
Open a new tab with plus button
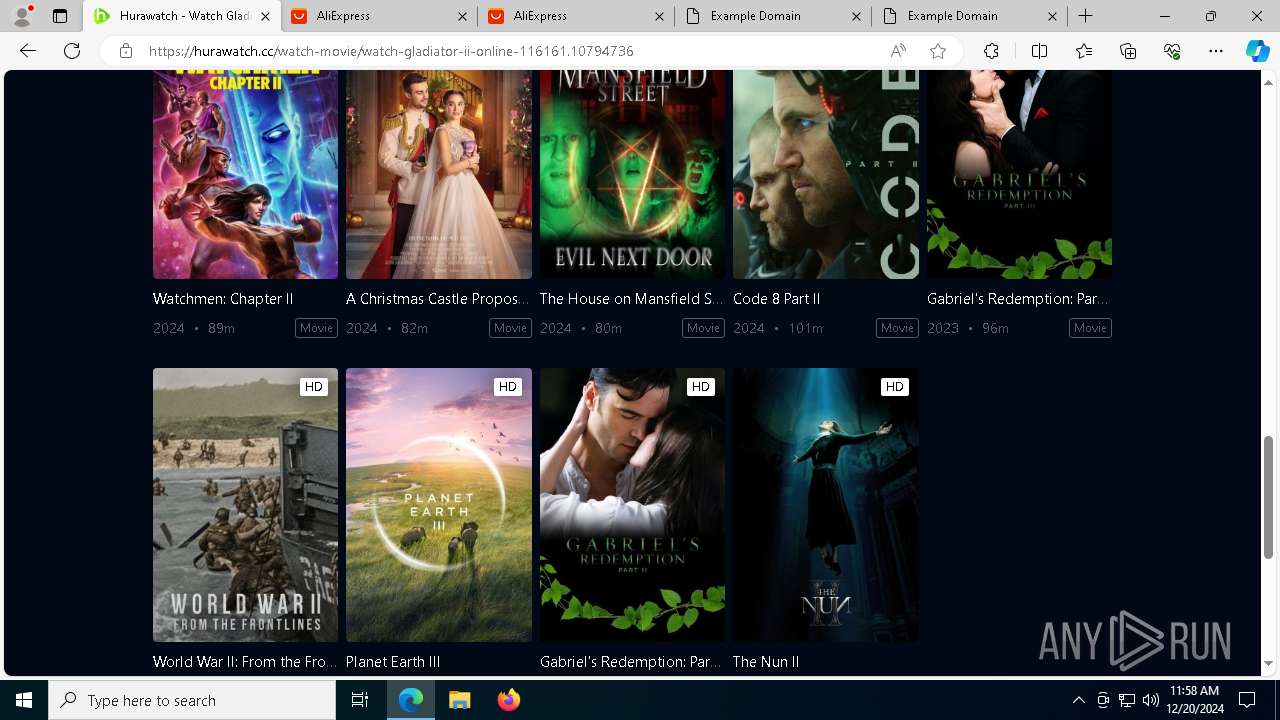1086,16
